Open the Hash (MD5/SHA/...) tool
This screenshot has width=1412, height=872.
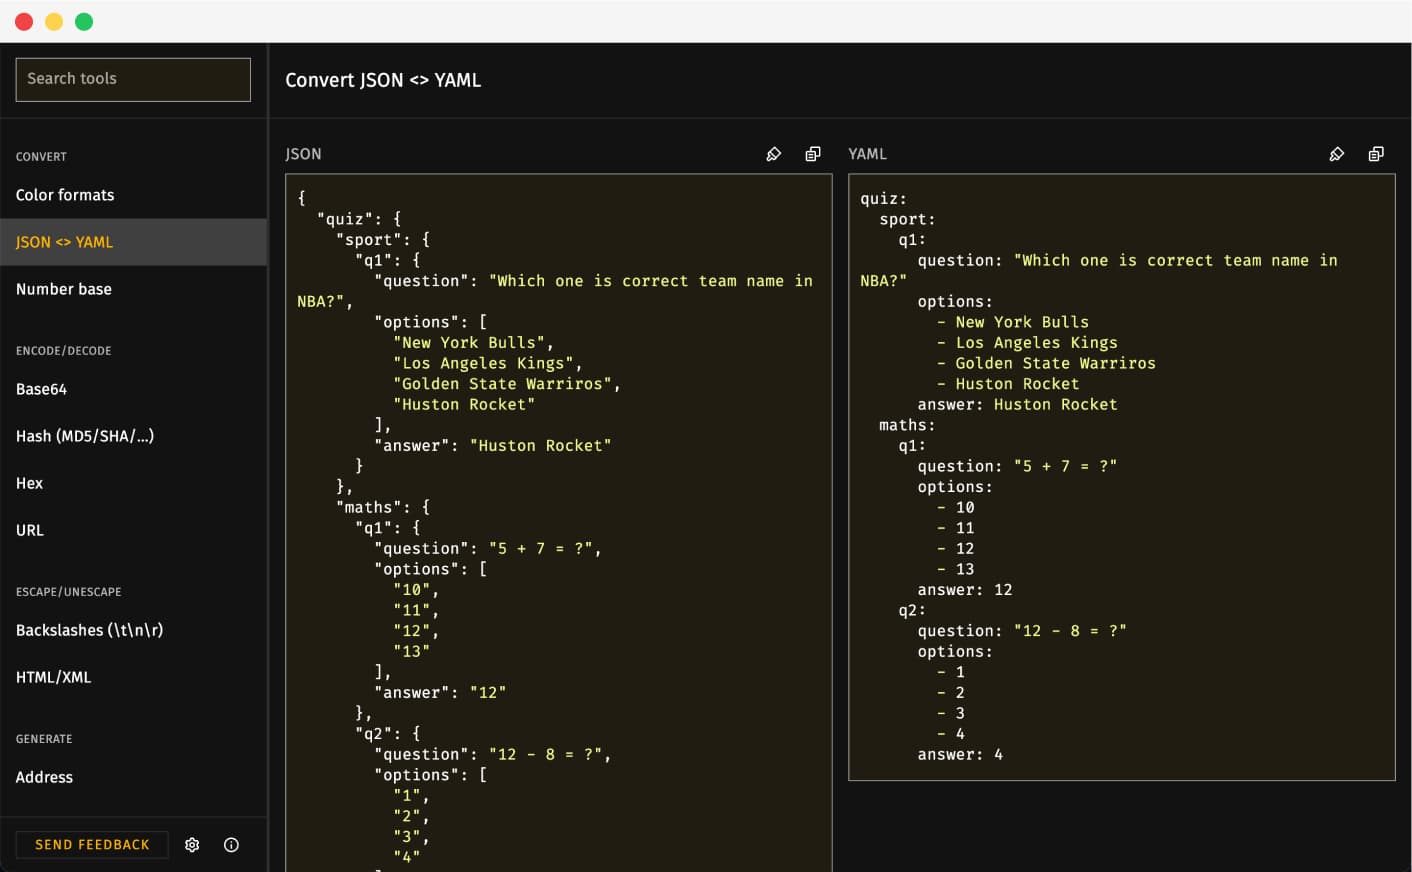[x=133, y=436]
